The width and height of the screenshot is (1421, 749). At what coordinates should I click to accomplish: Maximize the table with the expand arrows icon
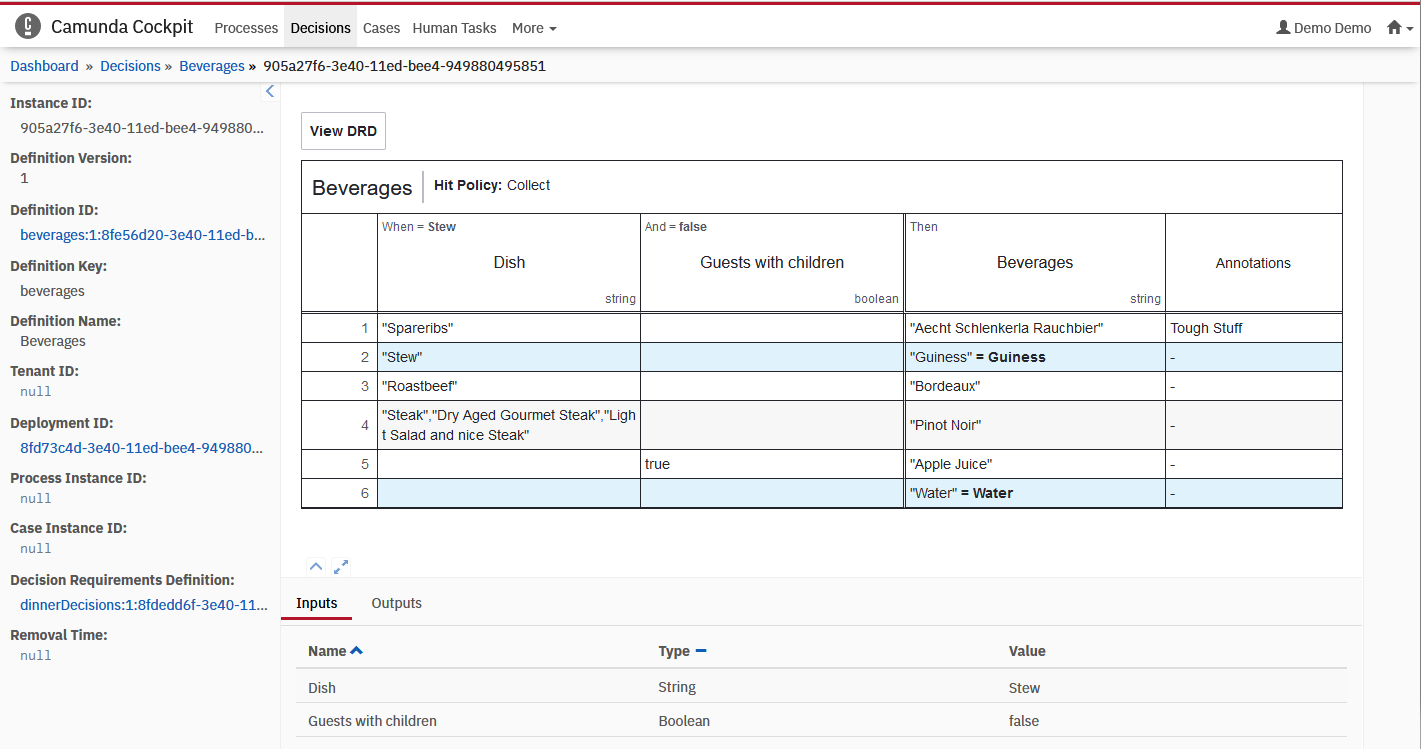341,566
